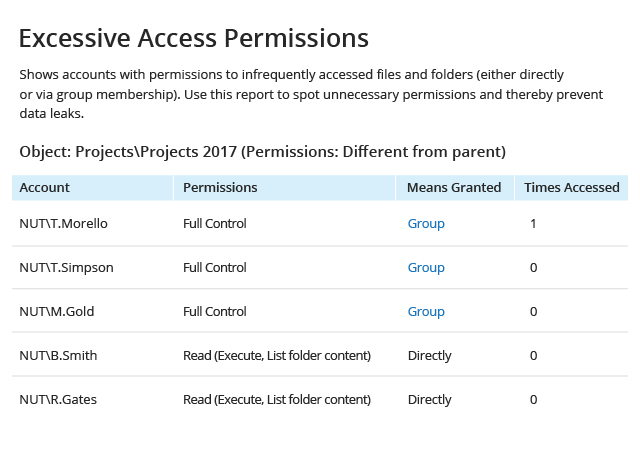Select the Times Accessed value for T.Morello
This screenshot has width=640, height=450.
(x=533, y=224)
